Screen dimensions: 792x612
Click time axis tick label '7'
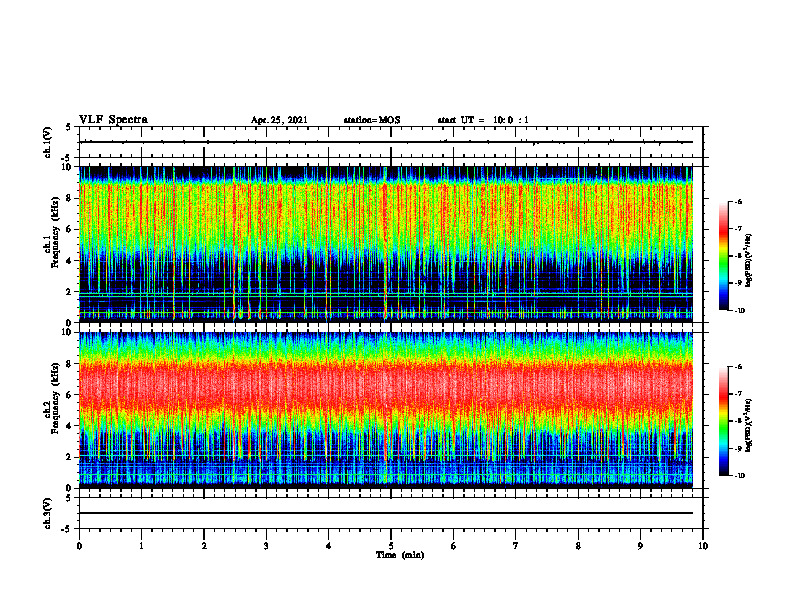click(x=516, y=546)
